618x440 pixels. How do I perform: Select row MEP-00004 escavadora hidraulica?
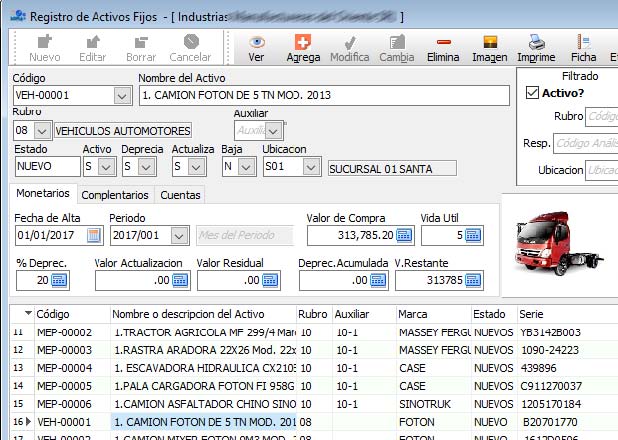314,368
